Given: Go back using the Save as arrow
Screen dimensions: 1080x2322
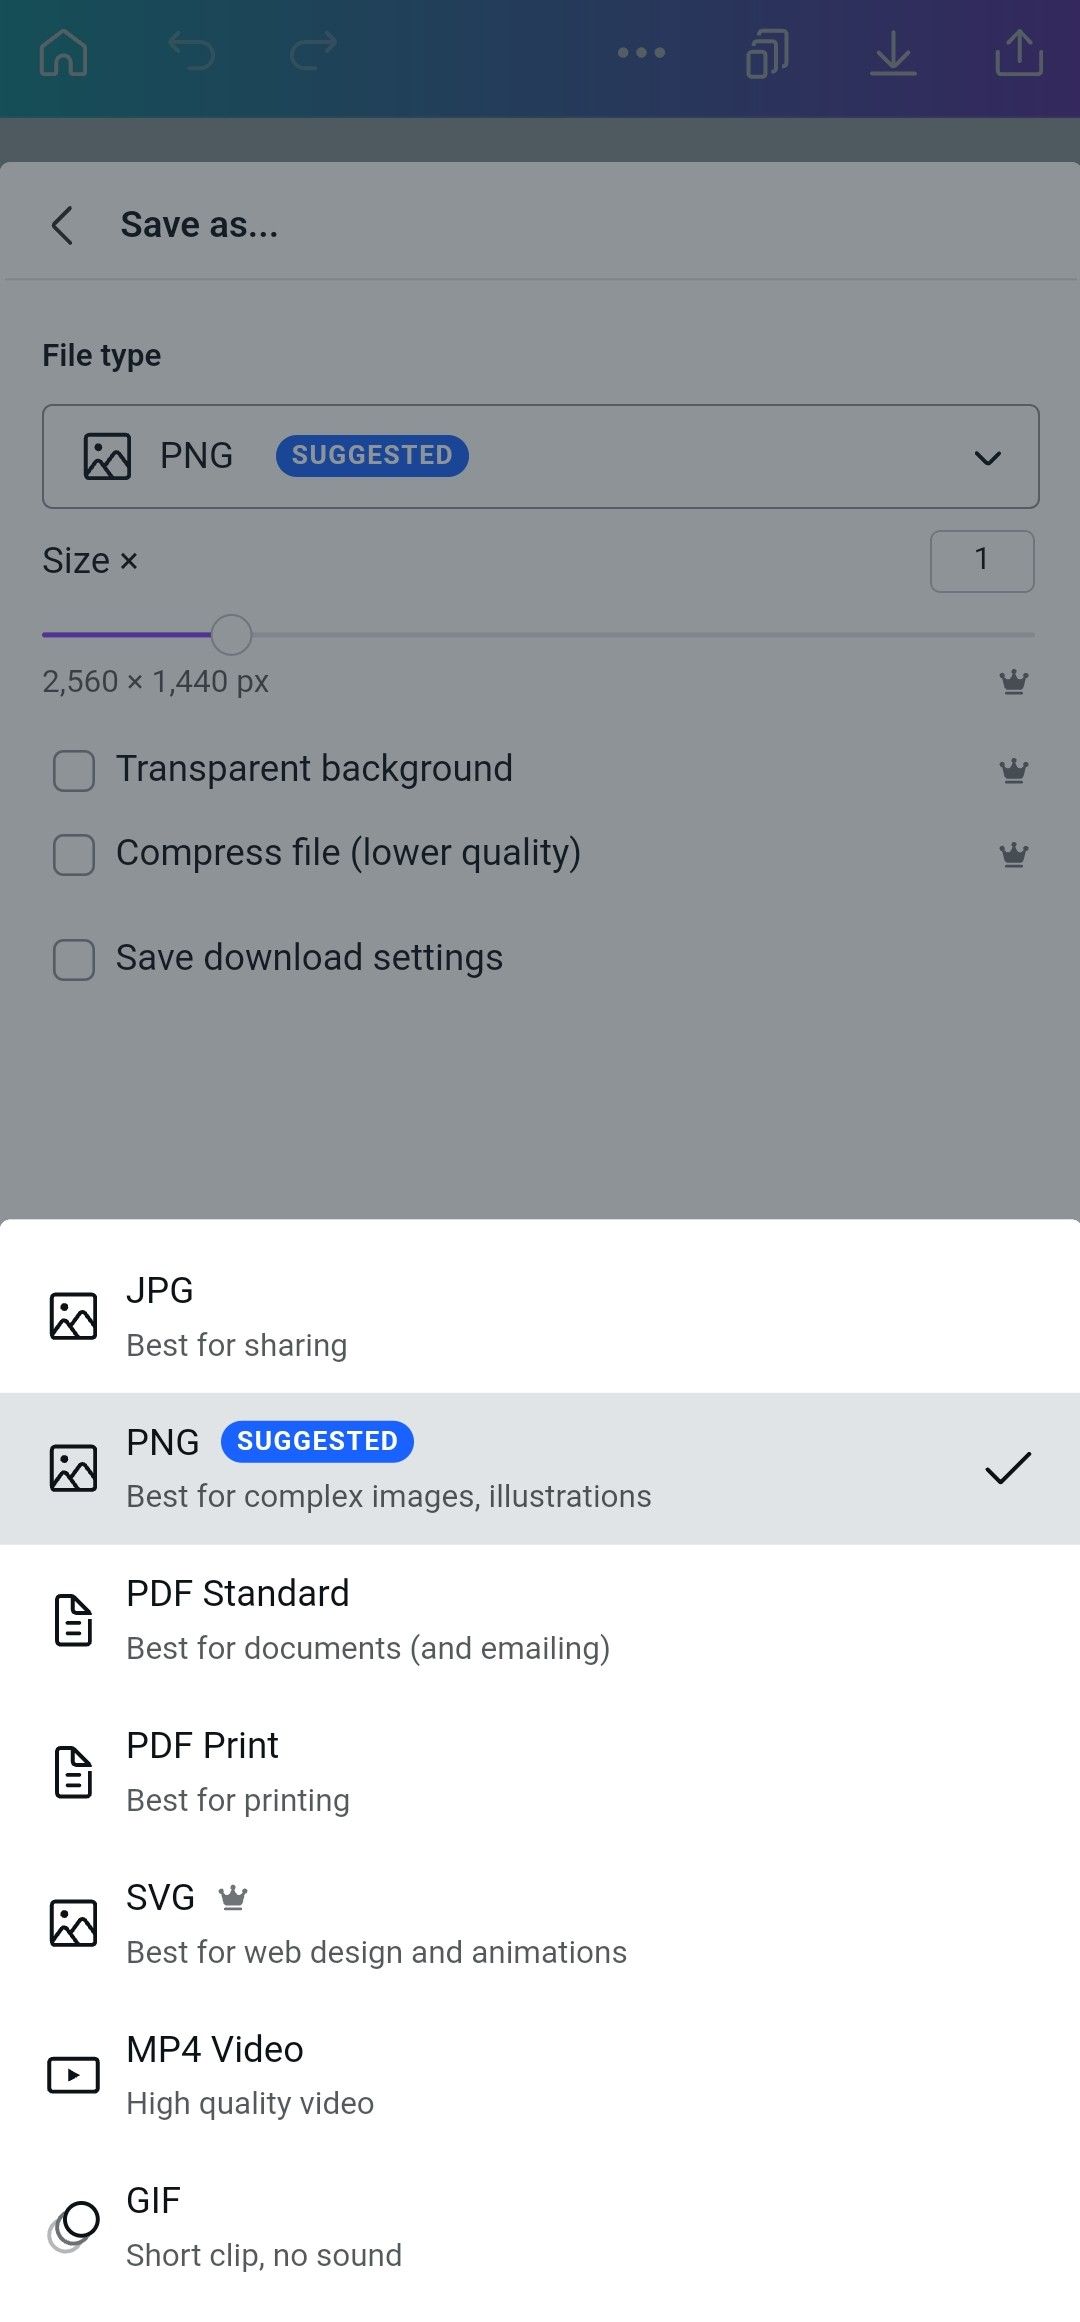Looking at the screenshot, I should (62, 225).
